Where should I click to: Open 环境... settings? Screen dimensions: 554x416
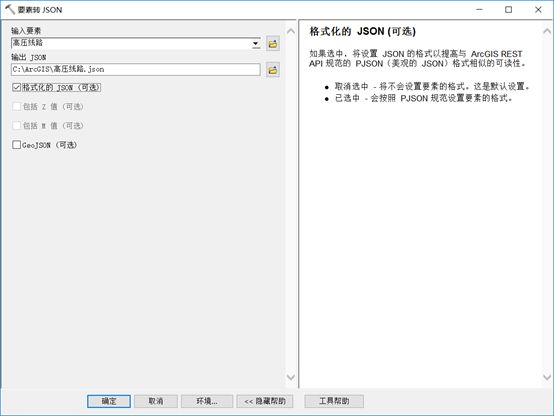(207, 401)
